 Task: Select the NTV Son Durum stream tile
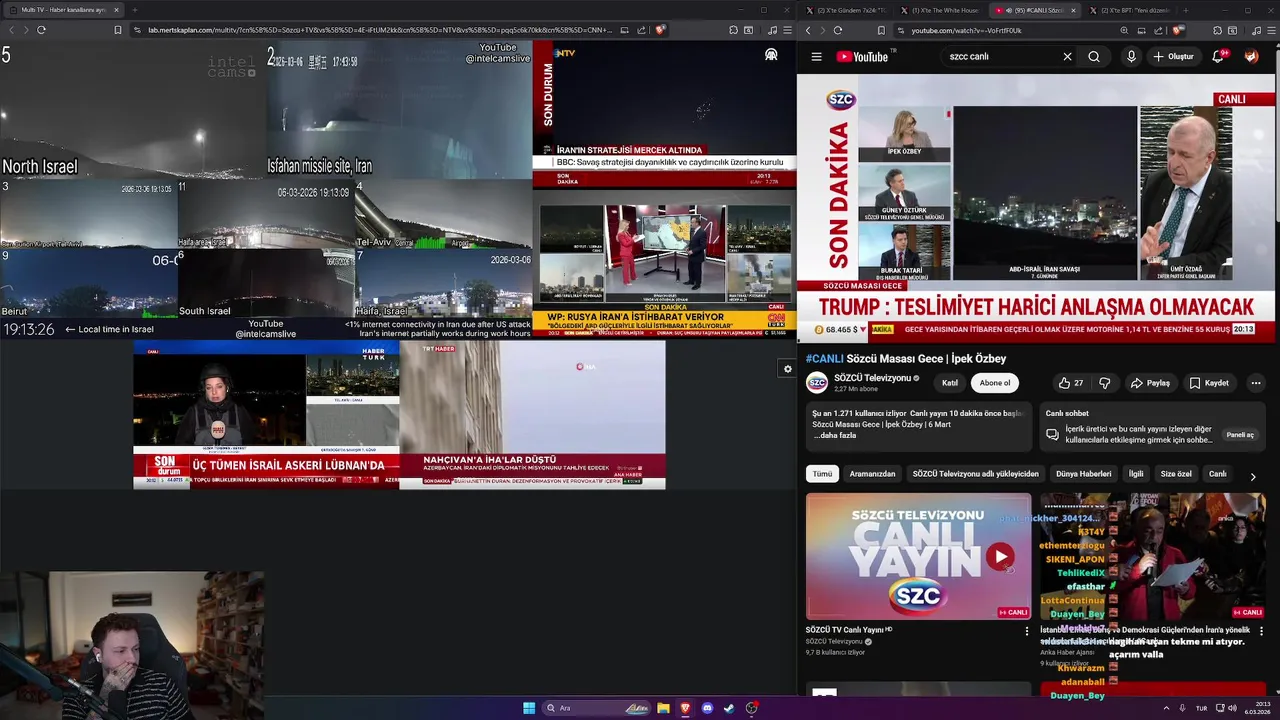[x=664, y=114]
